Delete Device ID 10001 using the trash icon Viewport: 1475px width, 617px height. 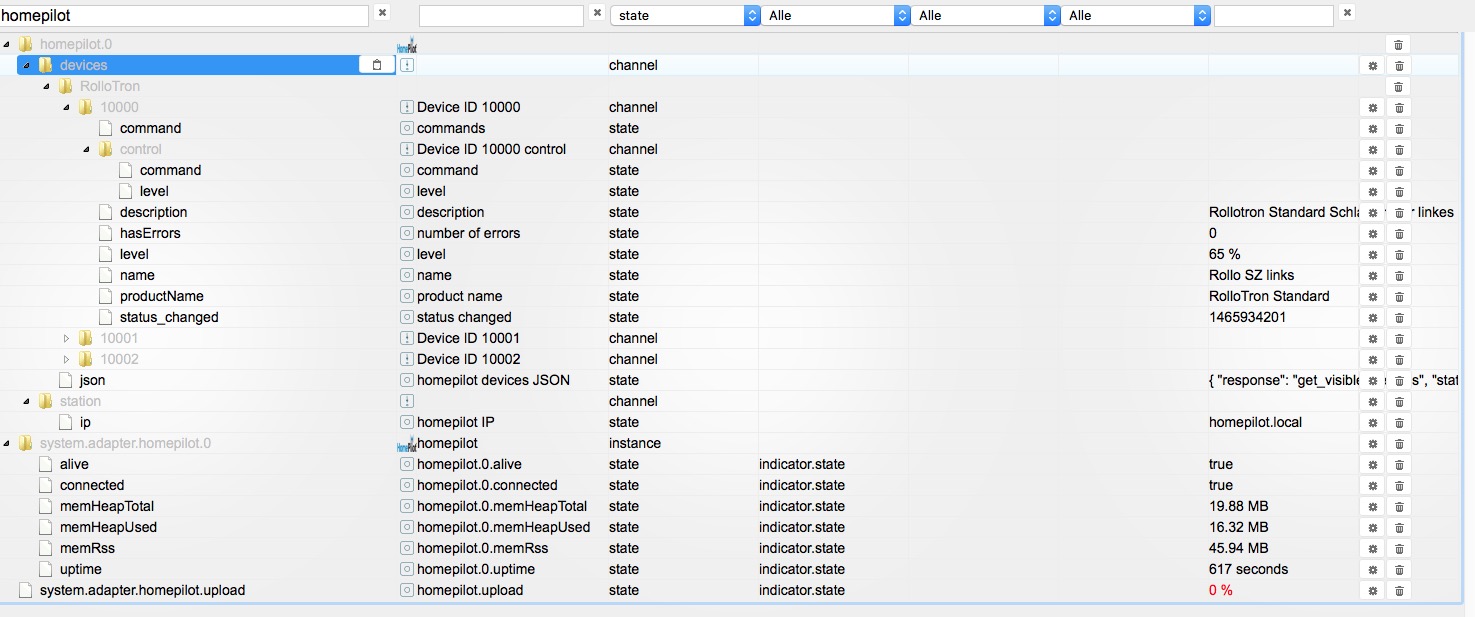(1399, 338)
